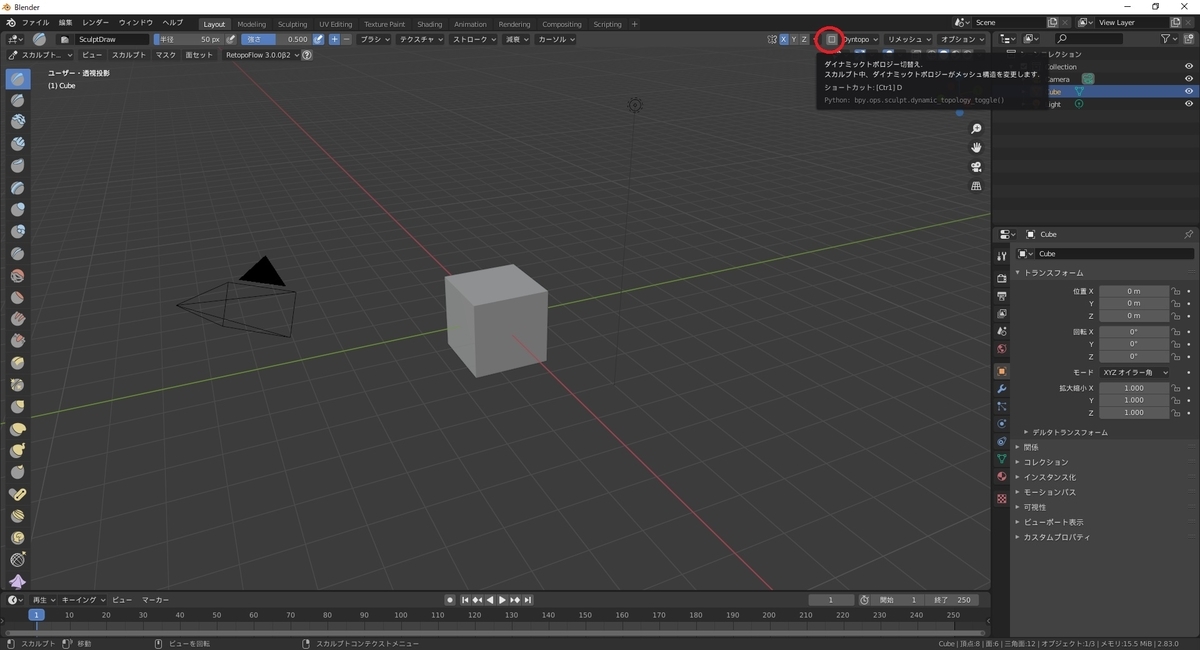Enable Z axis symmetry
This screenshot has width=1200, height=650.
click(804, 39)
